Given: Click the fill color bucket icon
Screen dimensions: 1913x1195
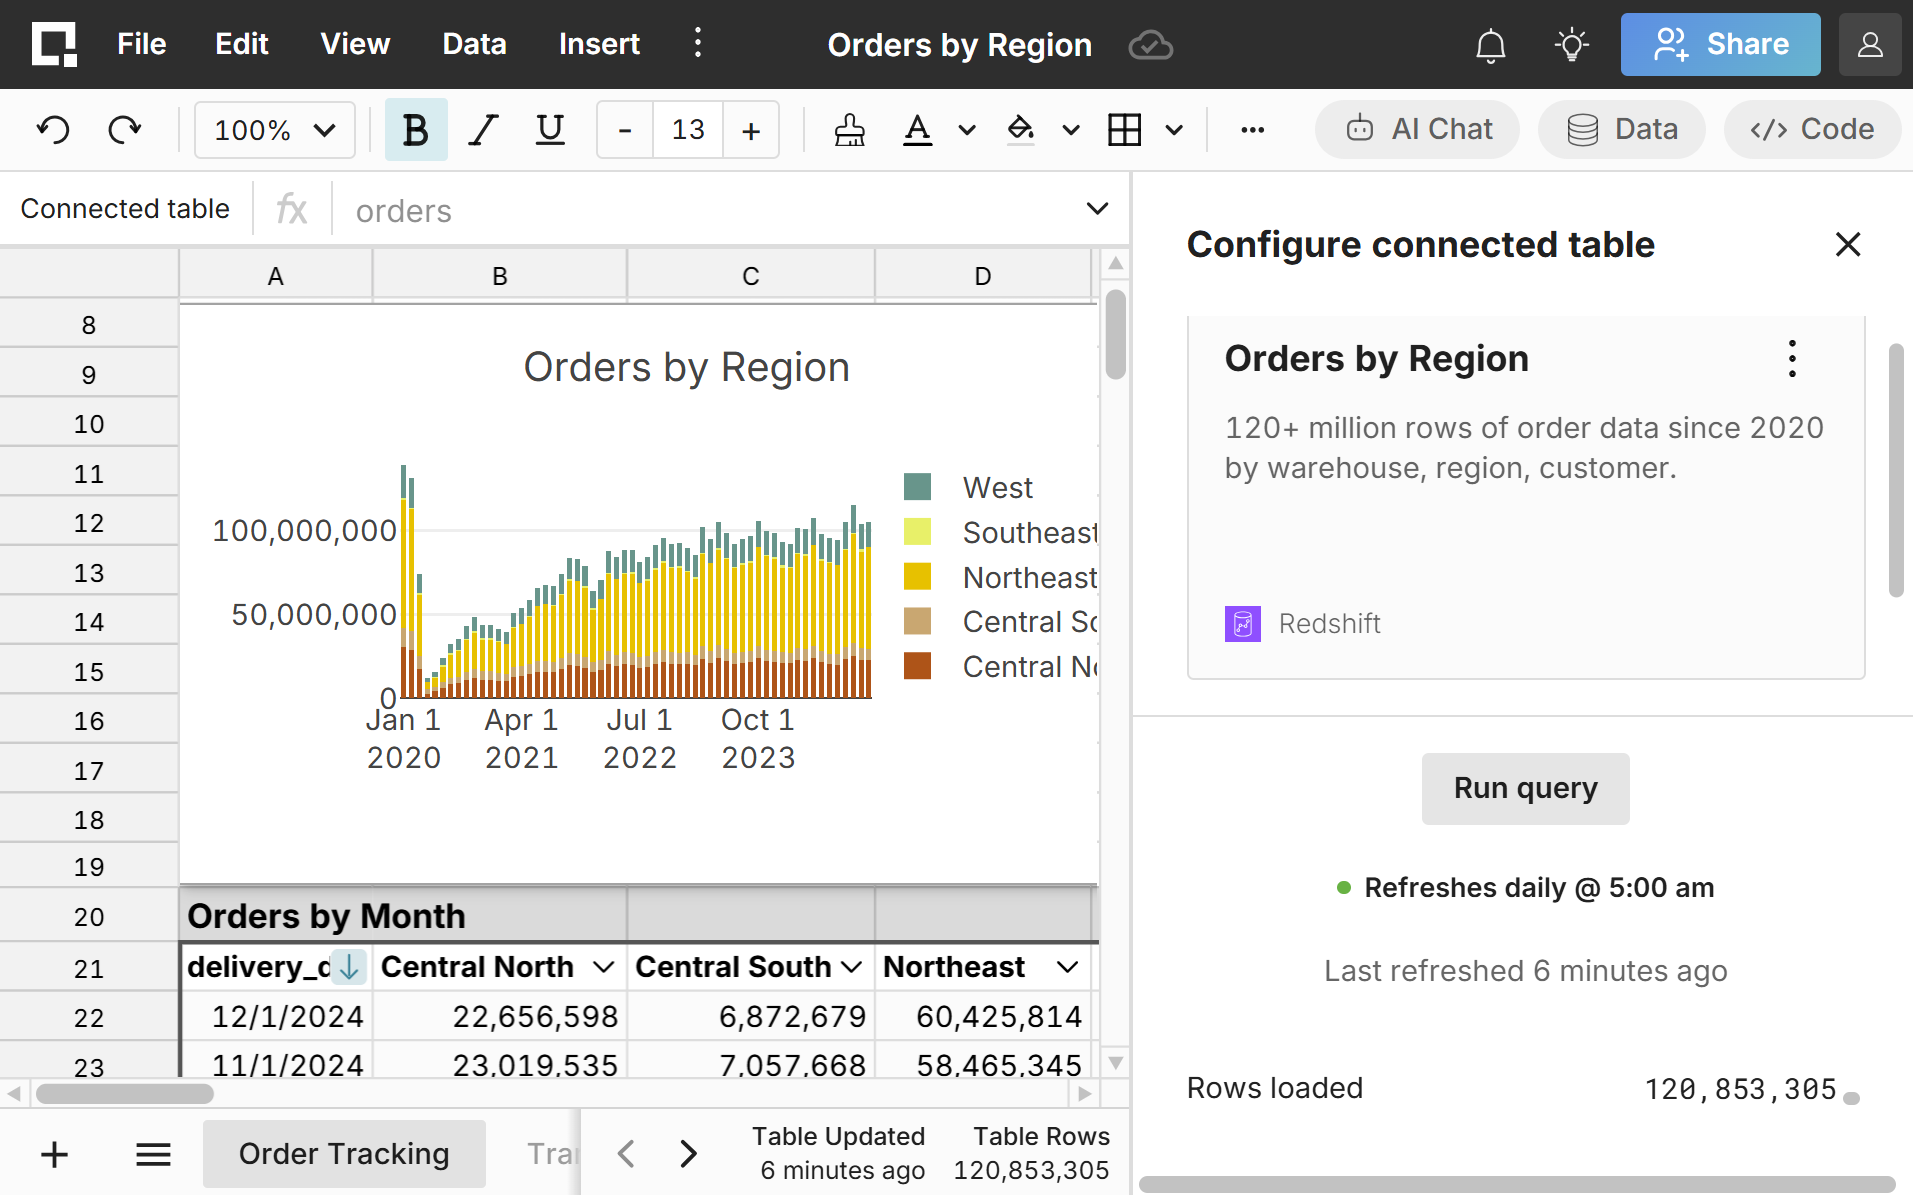Looking at the screenshot, I should tap(1020, 130).
